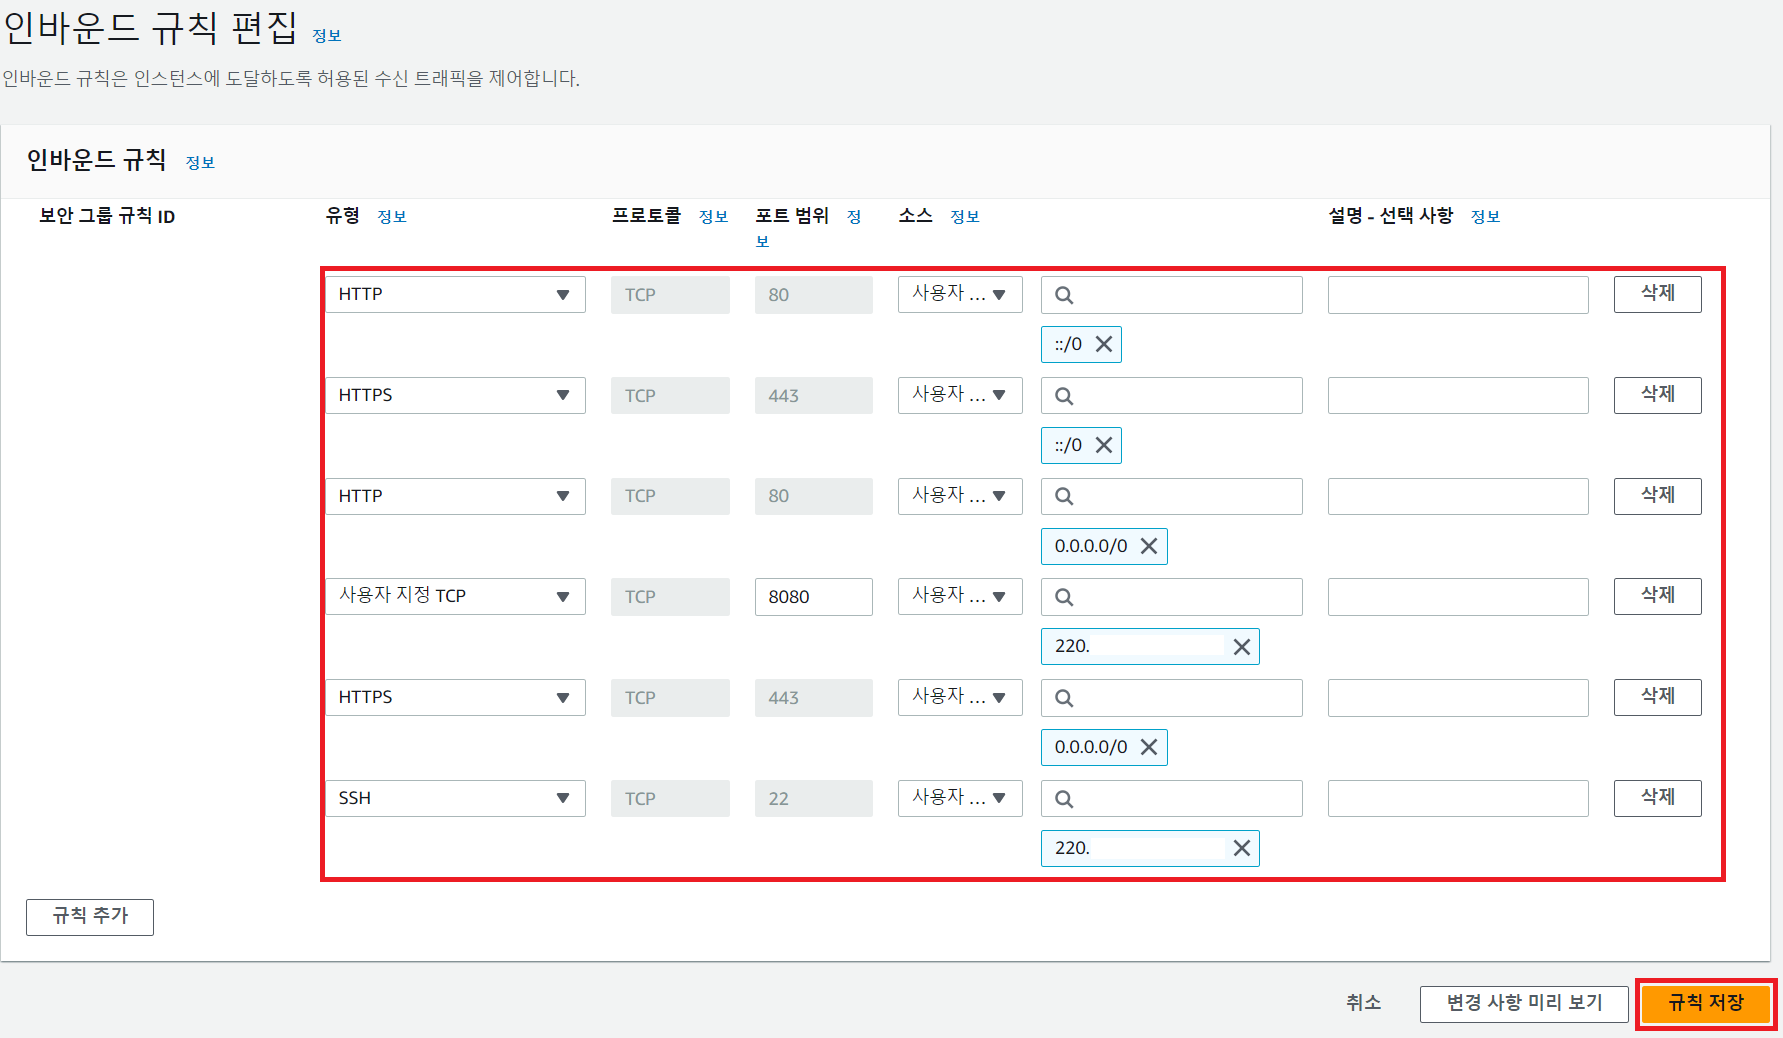The image size is (1783, 1038).
Task: Open 정보 link beside 소스 column
Action: coord(965,217)
